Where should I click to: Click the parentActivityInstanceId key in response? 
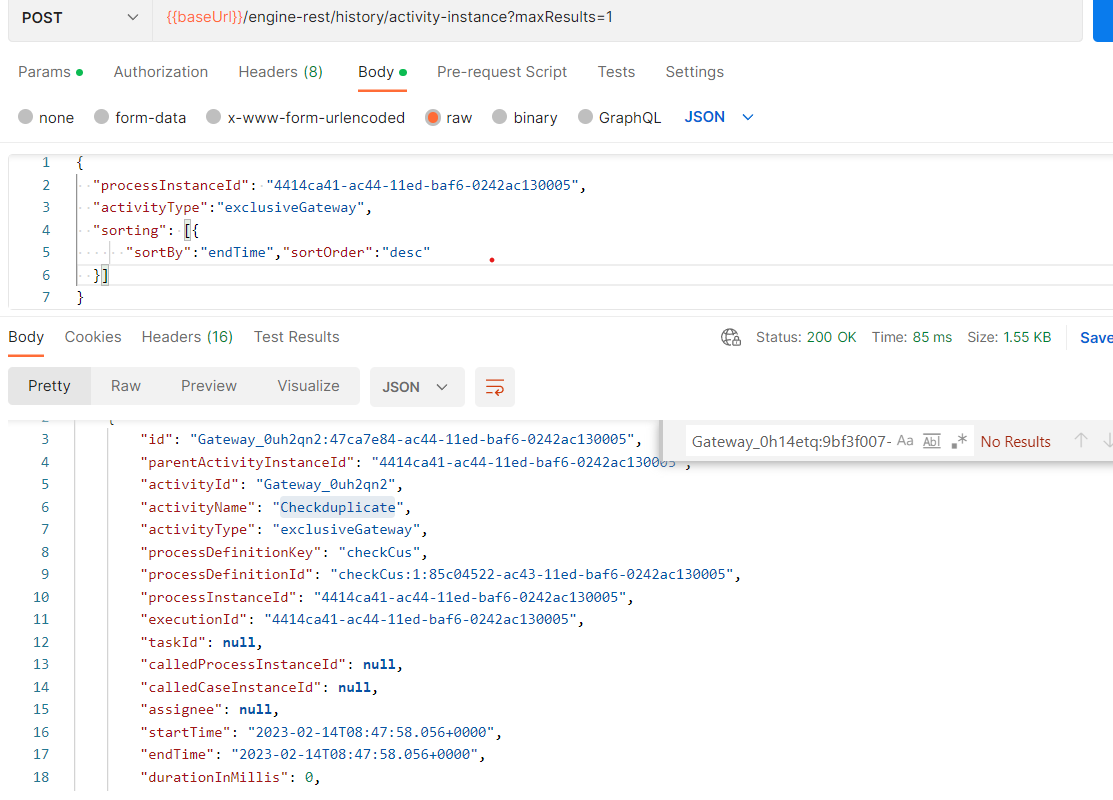[x=248, y=462]
